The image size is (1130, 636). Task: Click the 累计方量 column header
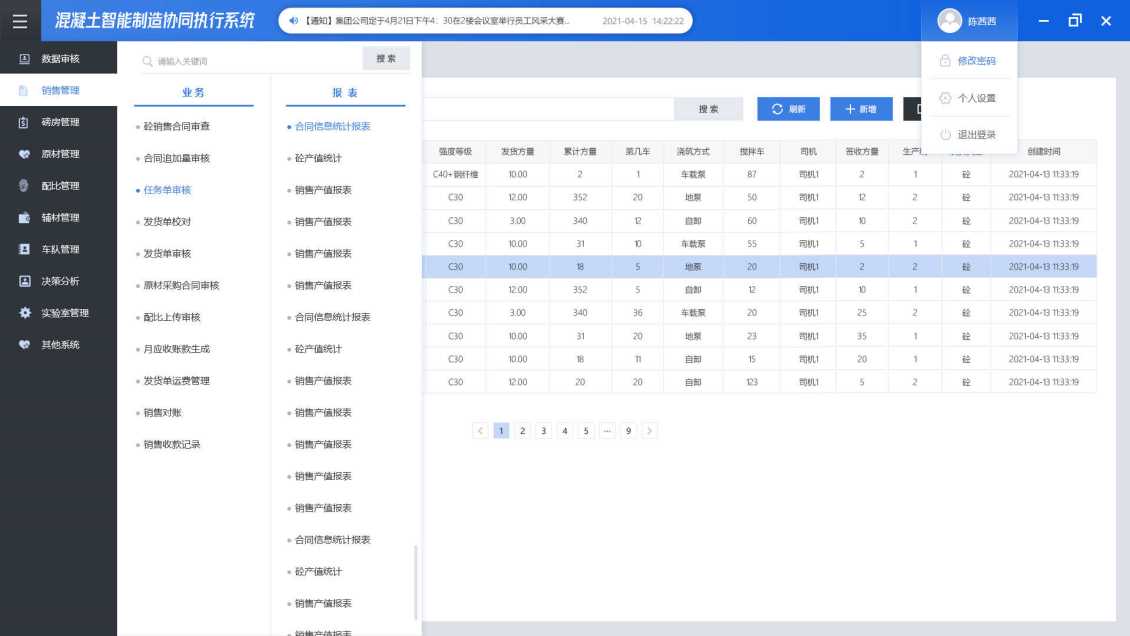click(580, 151)
